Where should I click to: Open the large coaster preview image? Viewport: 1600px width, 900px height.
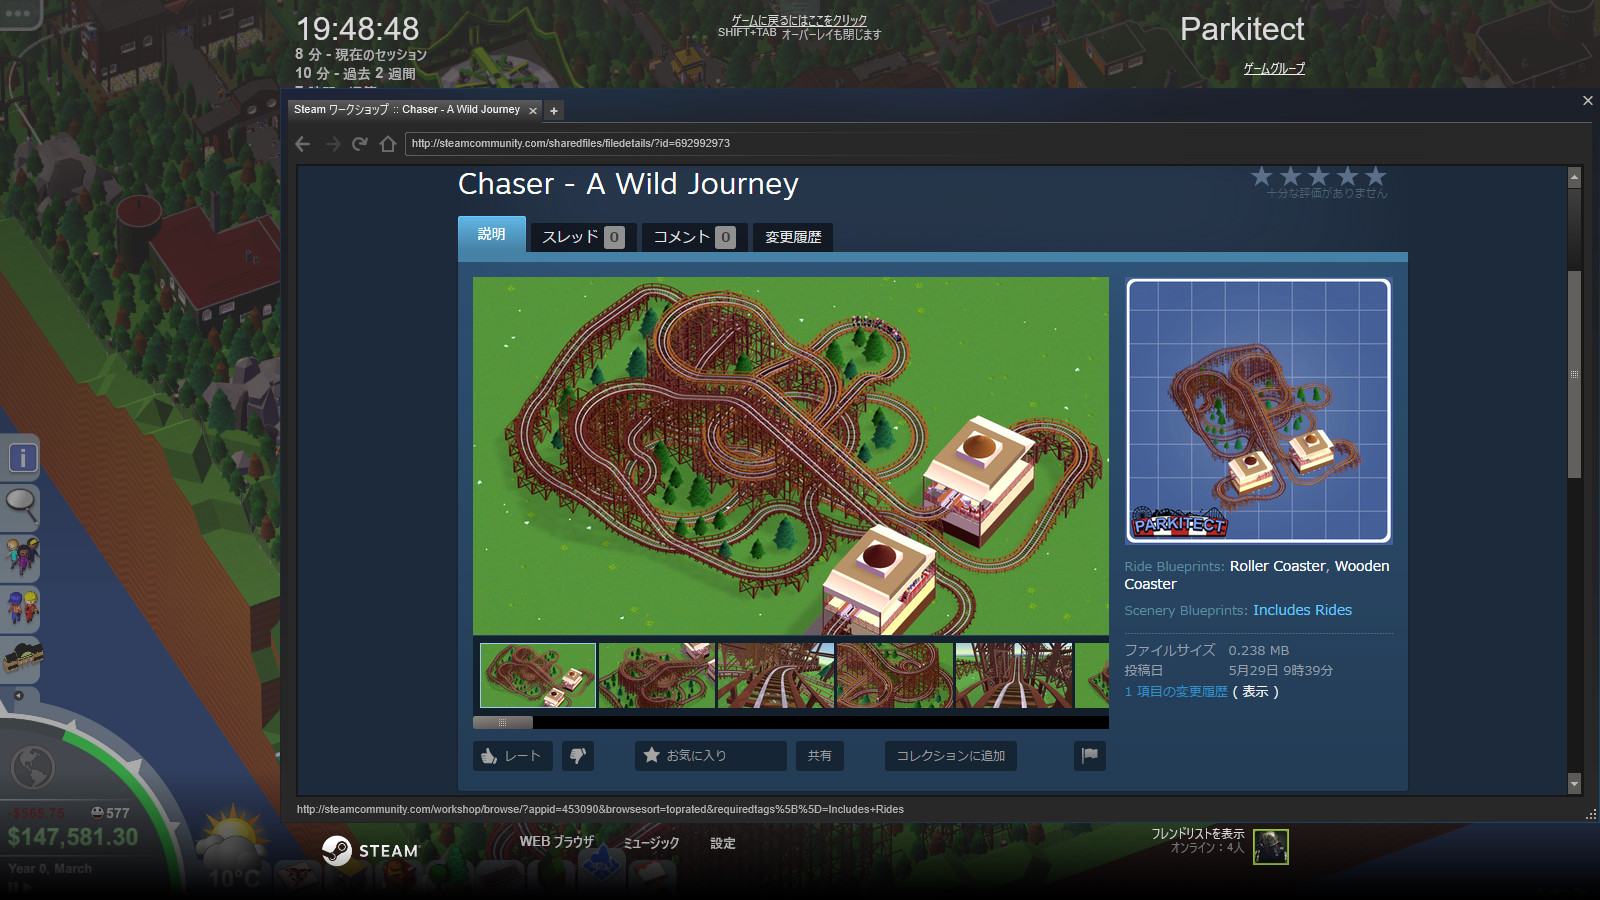tap(791, 456)
